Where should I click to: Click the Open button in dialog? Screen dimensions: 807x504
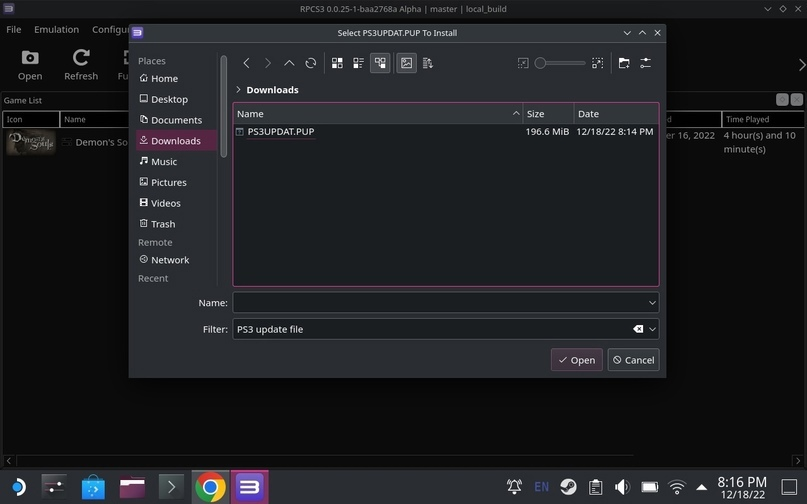(577, 360)
